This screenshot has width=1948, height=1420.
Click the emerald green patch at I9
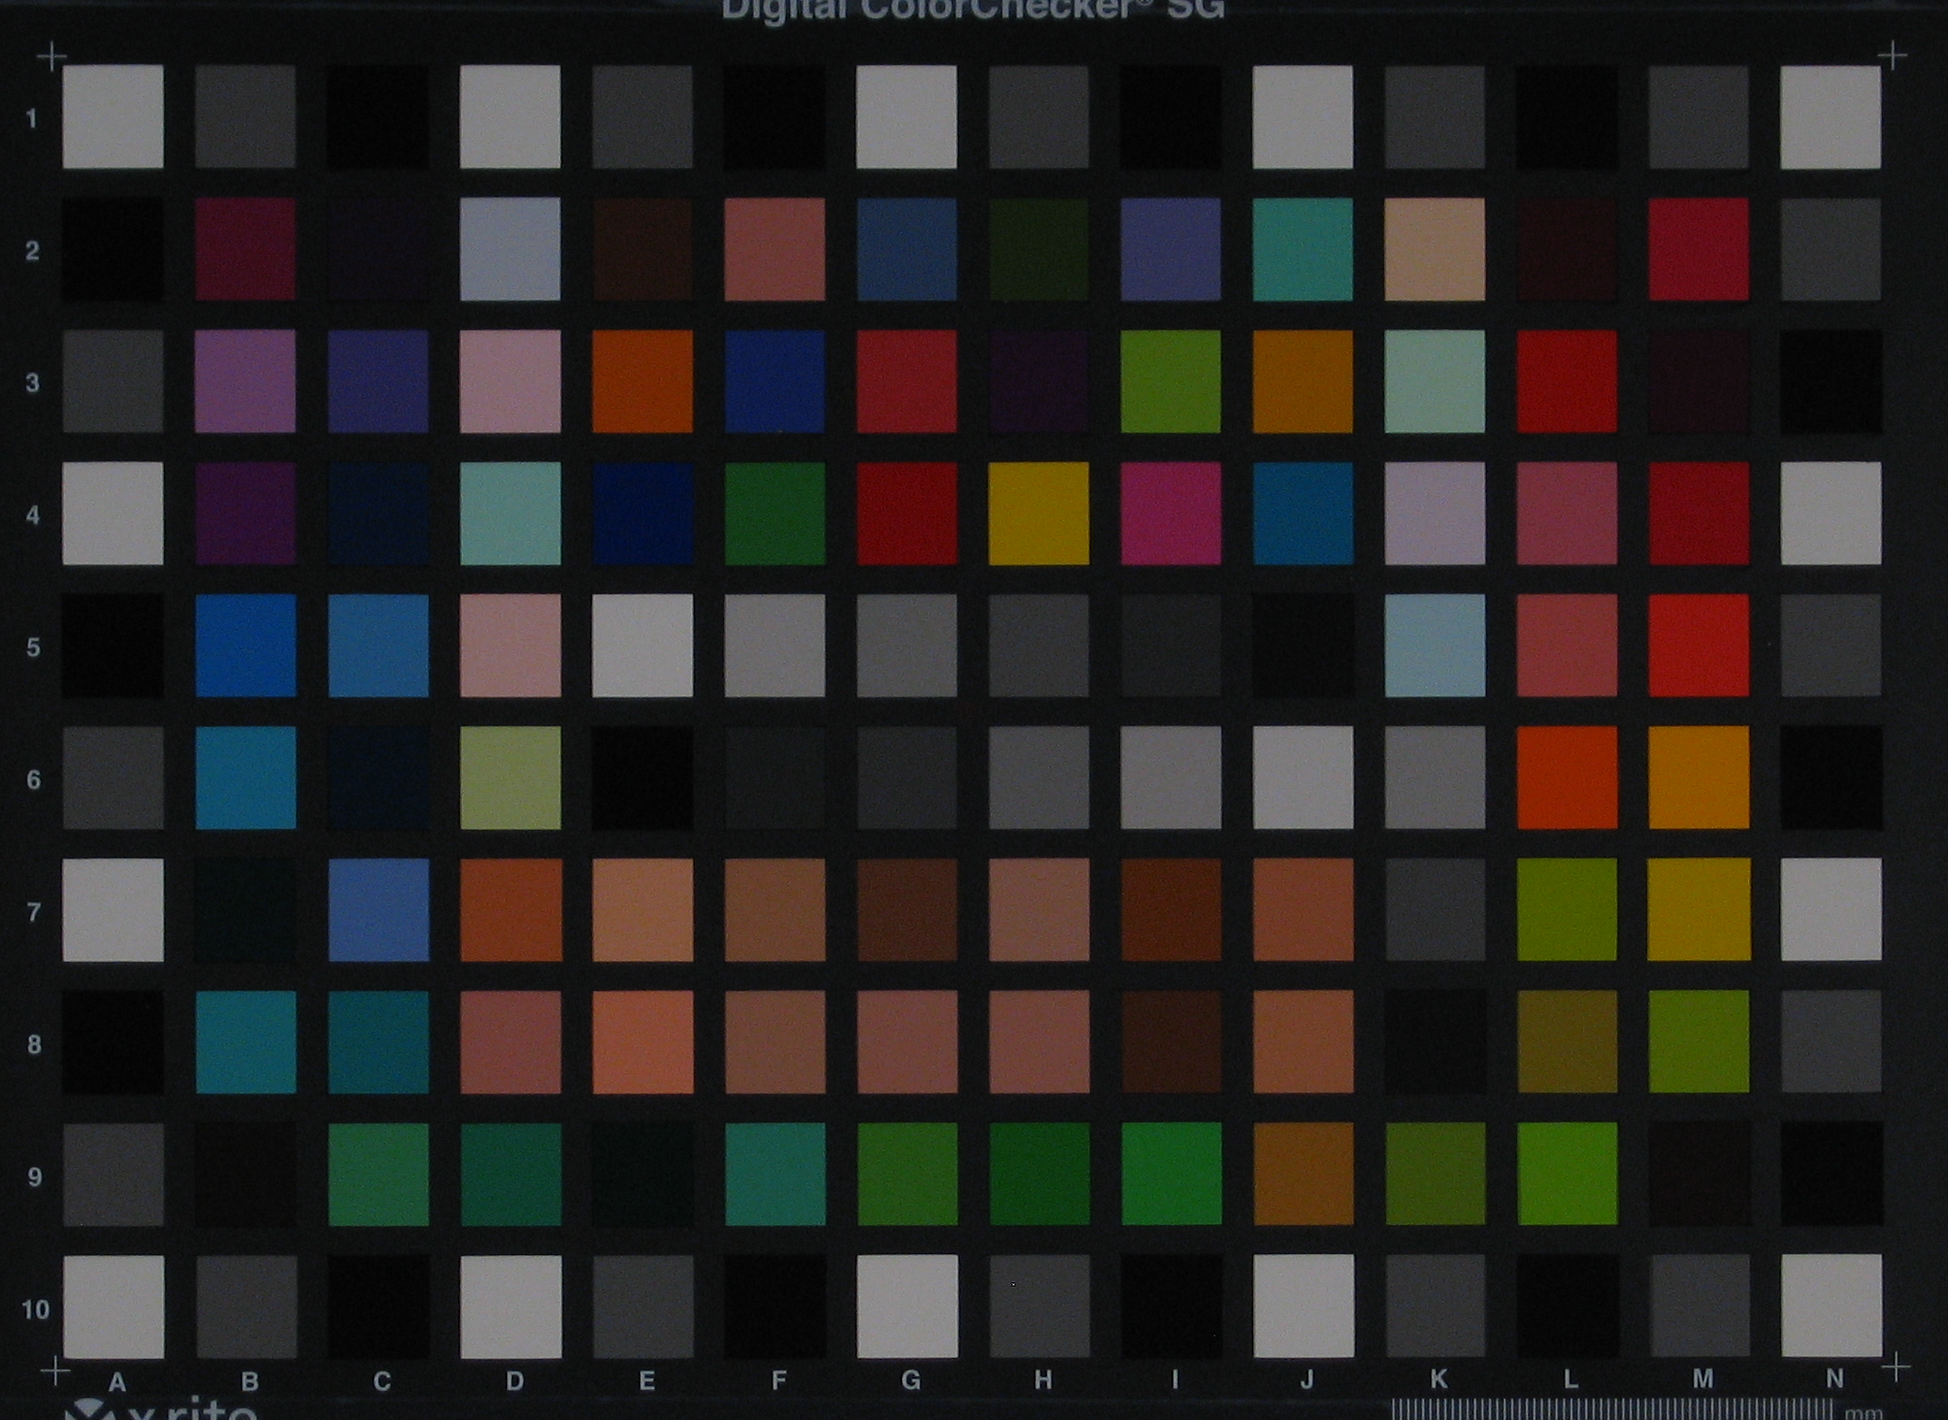click(1170, 1173)
